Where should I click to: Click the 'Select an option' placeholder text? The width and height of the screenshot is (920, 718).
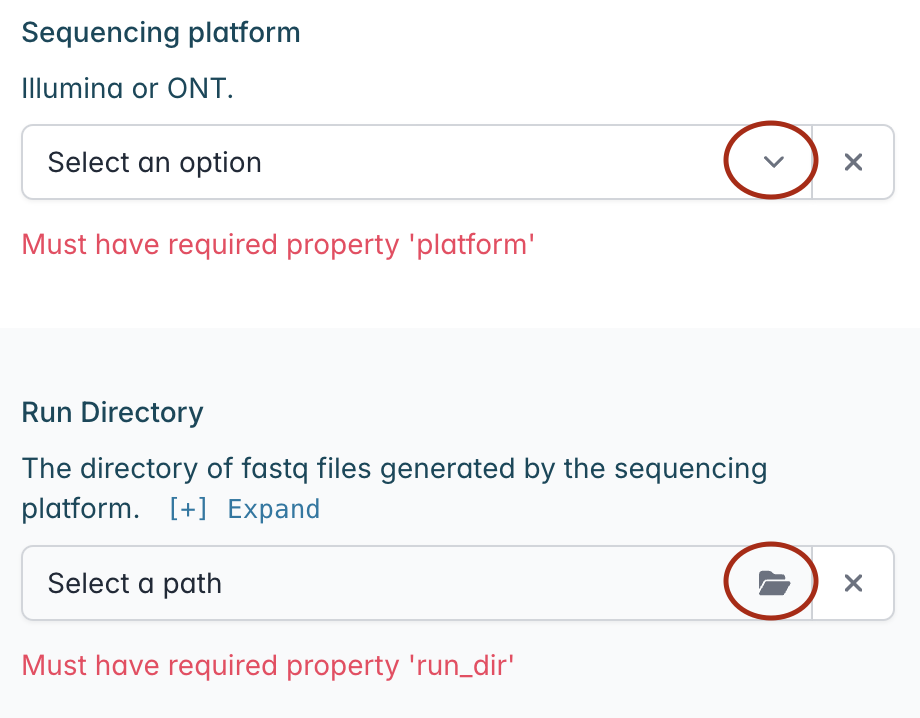154,162
